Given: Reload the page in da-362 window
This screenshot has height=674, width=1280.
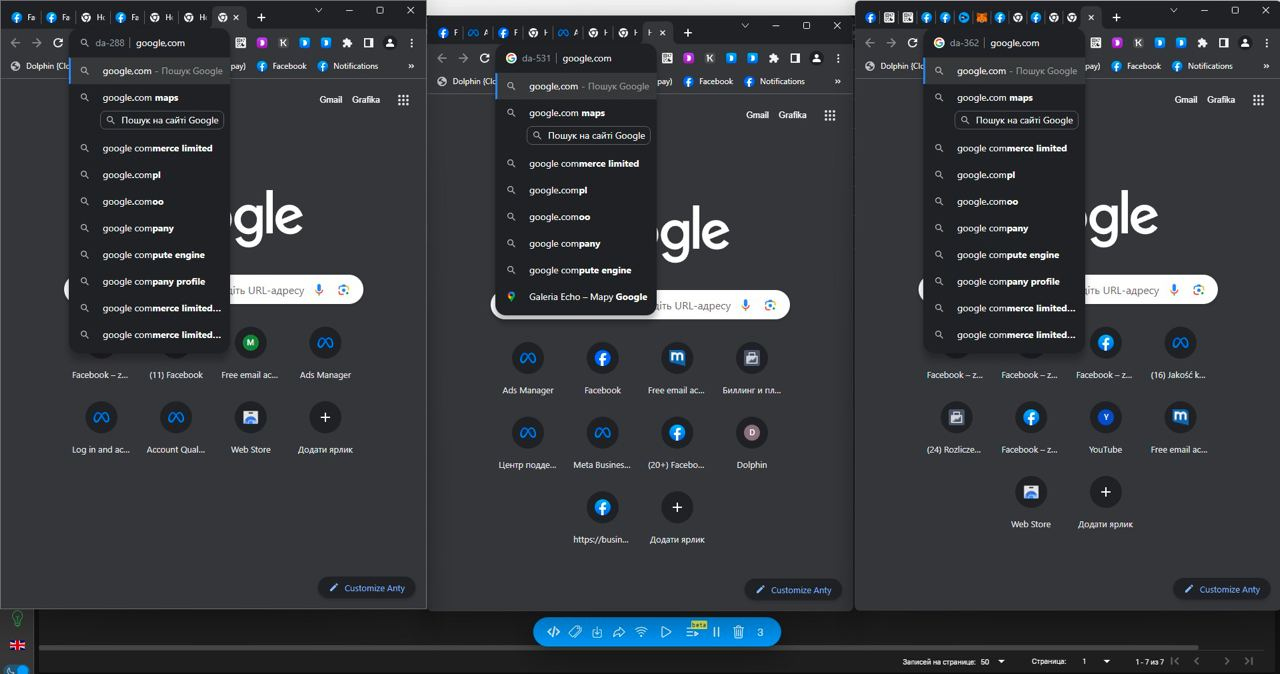Looking at the screenshot, I should (x=912, y=43).
